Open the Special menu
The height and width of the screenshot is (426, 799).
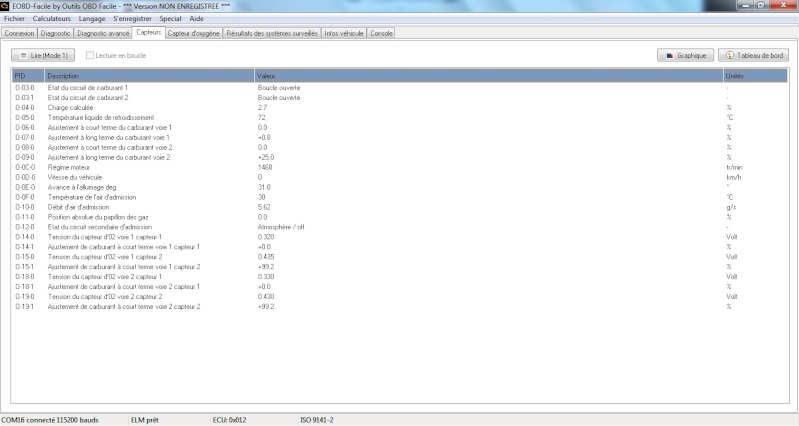point(170,18)
